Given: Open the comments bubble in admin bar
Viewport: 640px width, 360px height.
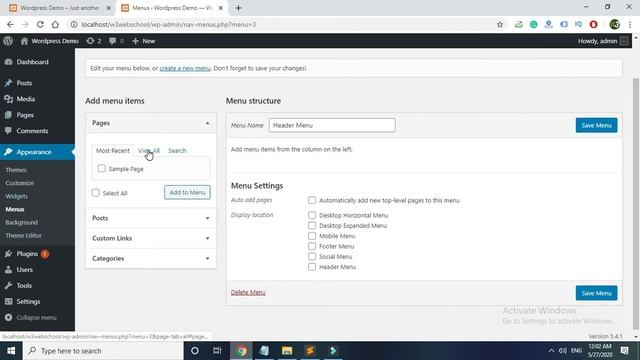Looking at the screenshot, I should pos(116,41).
